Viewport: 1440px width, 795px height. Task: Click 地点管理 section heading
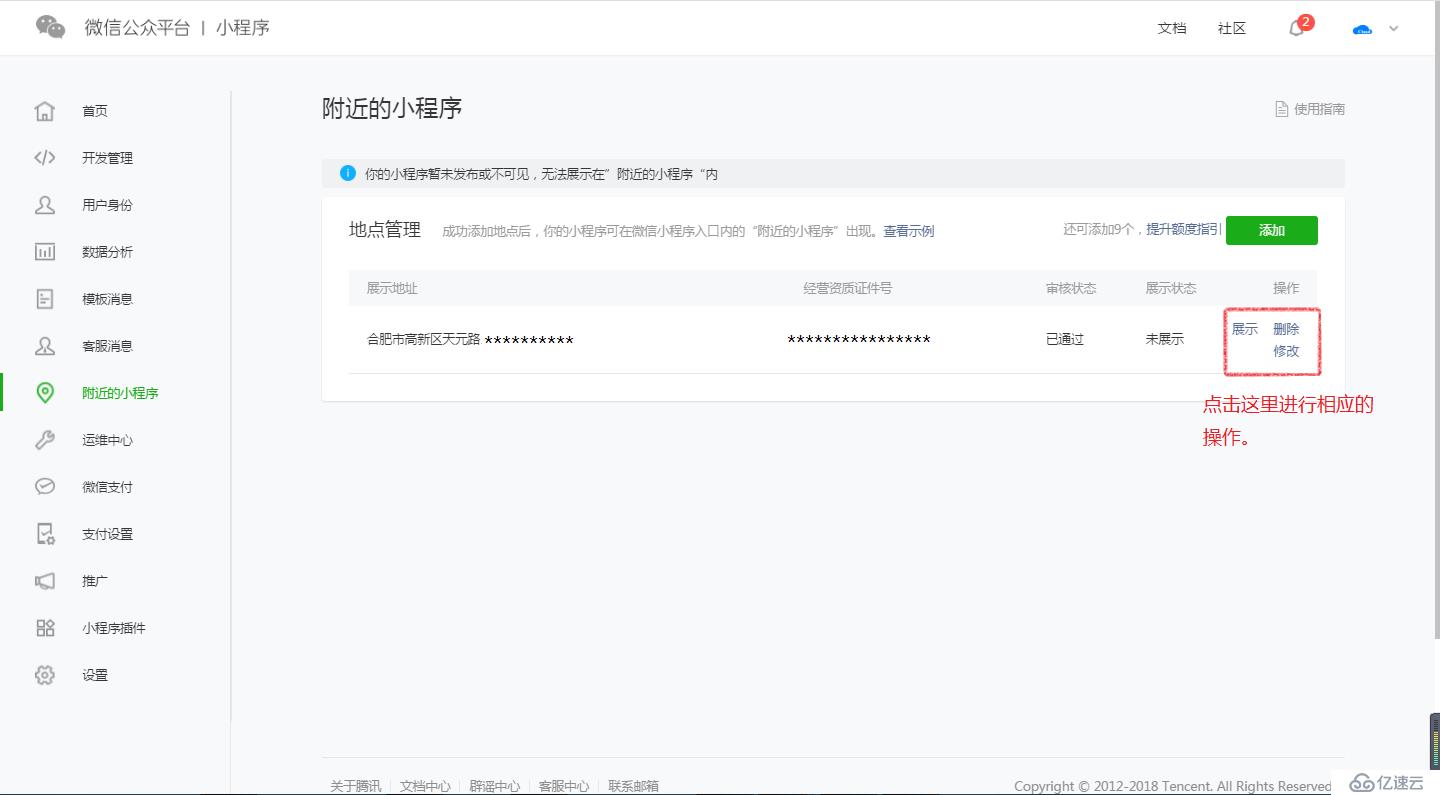tap(385, 229)
